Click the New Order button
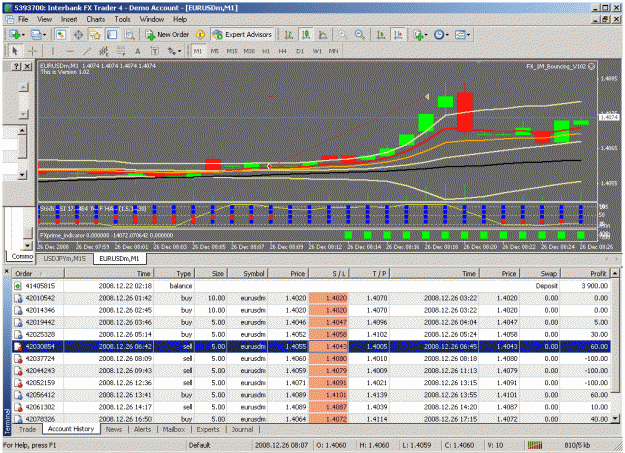The height and width of the screenshot is (453, 625). [167, 35]
